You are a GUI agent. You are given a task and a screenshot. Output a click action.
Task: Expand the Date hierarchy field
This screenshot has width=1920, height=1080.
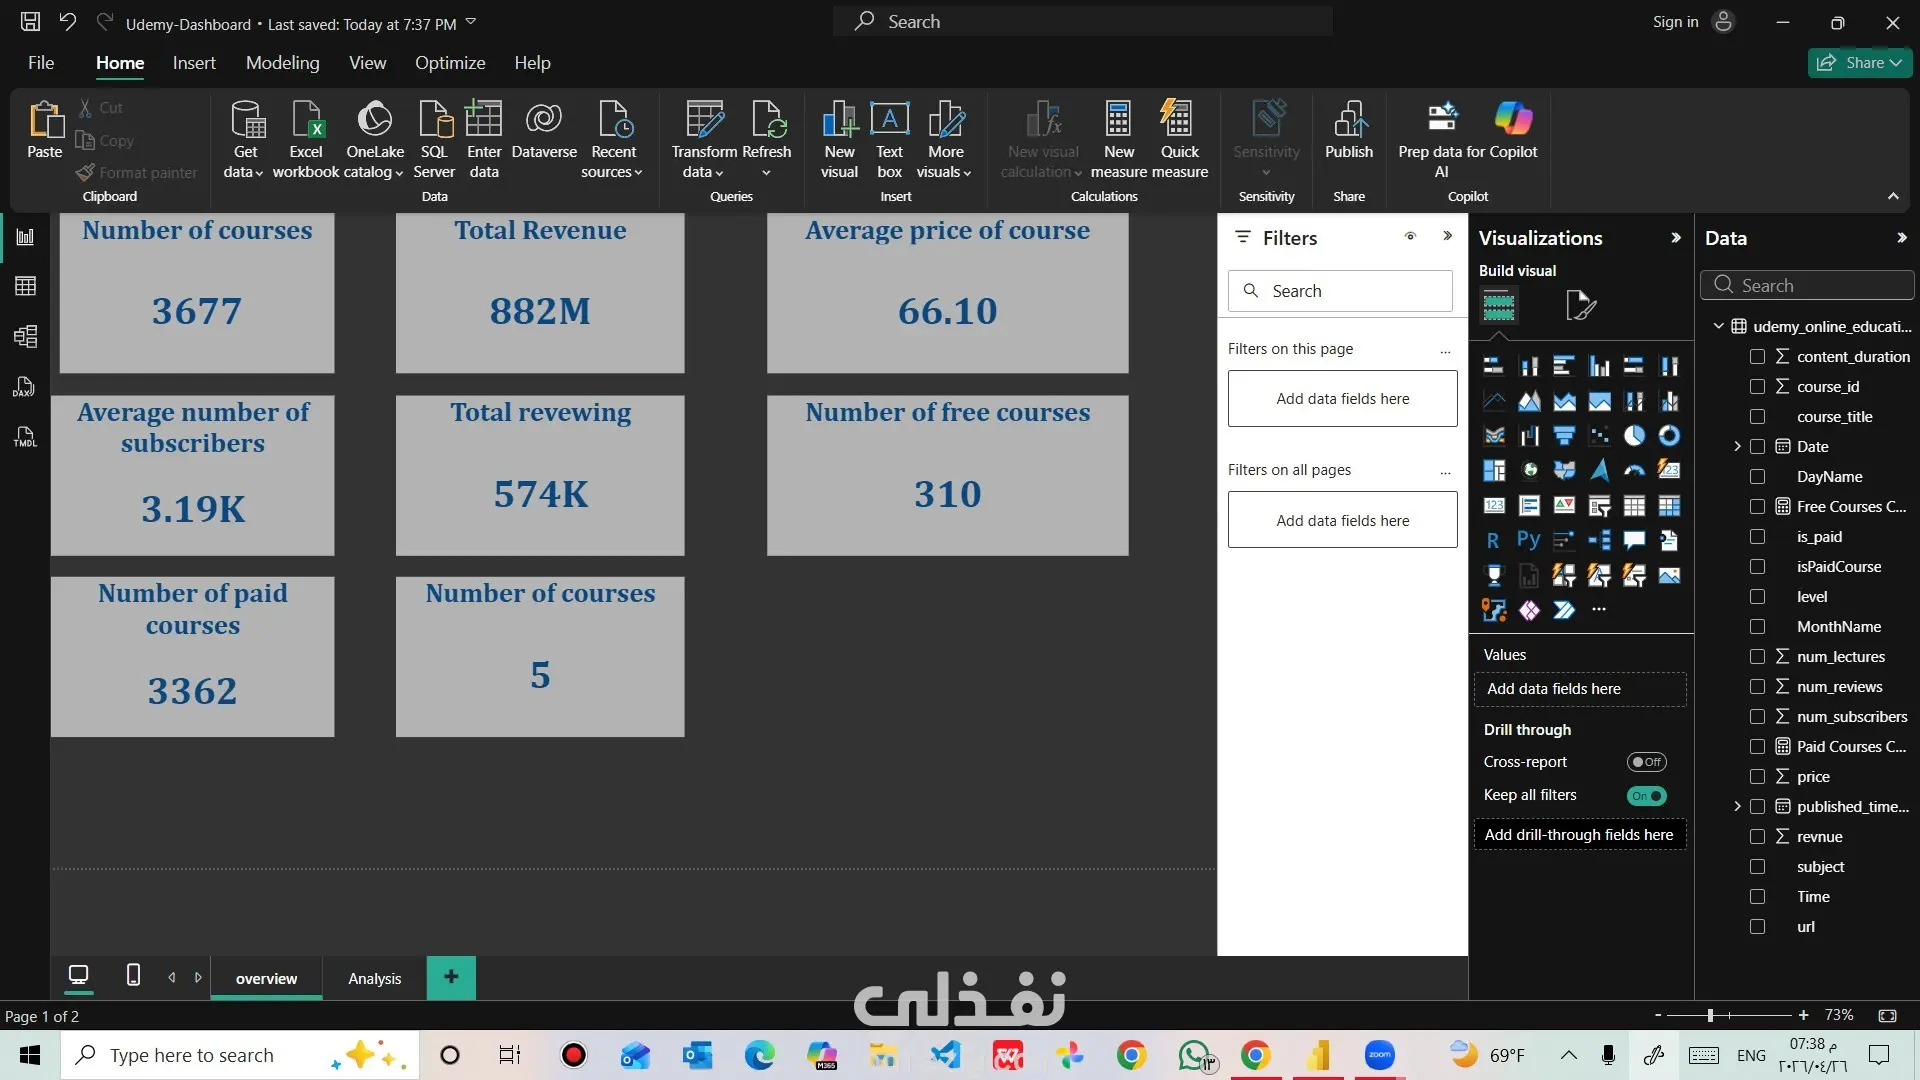[x=1737, y=447]
